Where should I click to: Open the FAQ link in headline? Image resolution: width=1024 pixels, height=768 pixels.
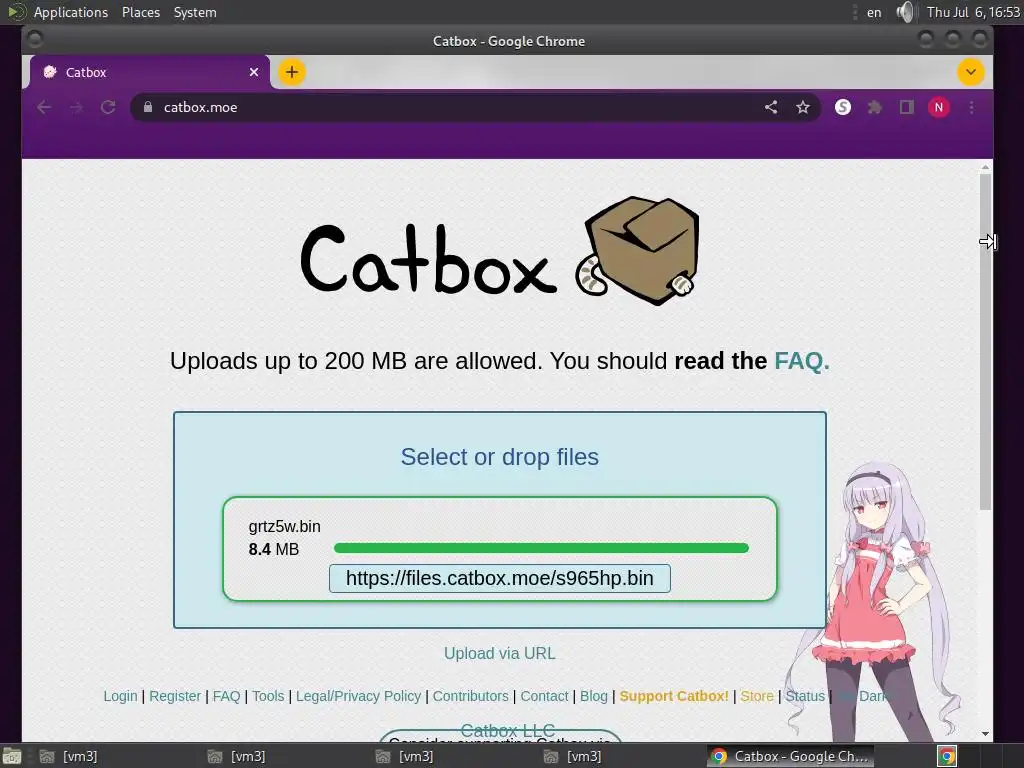801,360
